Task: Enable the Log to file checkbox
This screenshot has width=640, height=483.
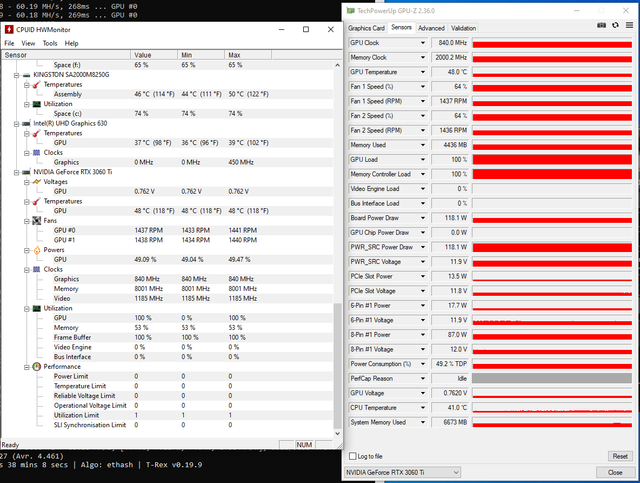Action: point(353,456)
